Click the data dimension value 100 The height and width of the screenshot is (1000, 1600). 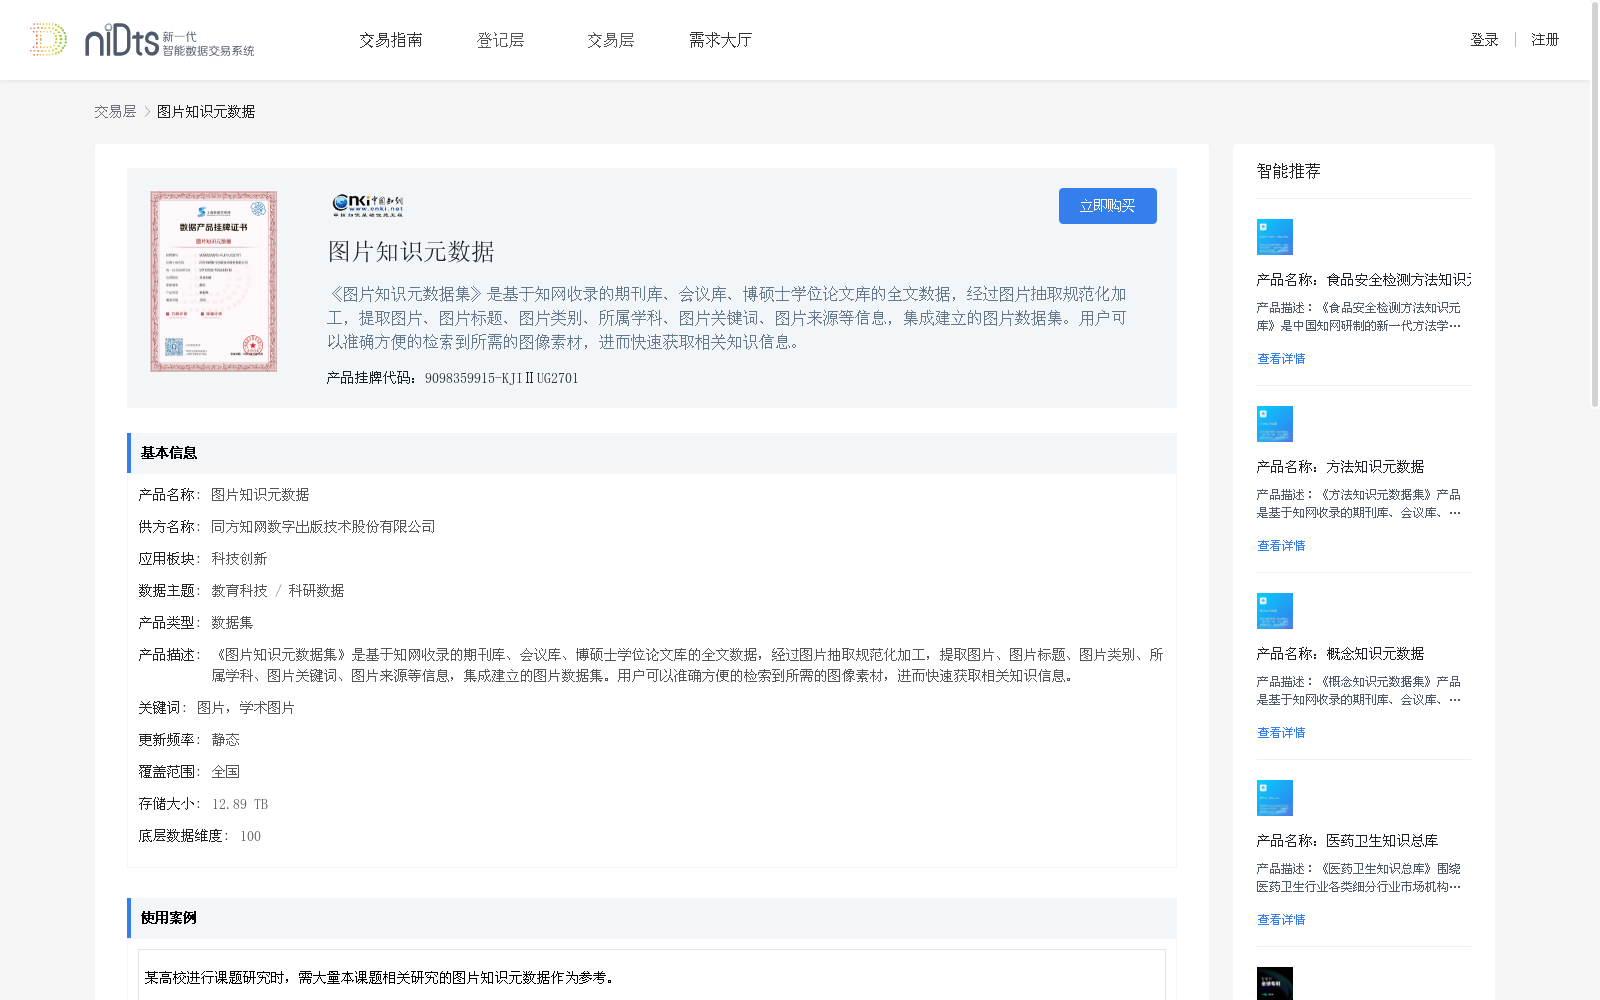pos(250,836)
